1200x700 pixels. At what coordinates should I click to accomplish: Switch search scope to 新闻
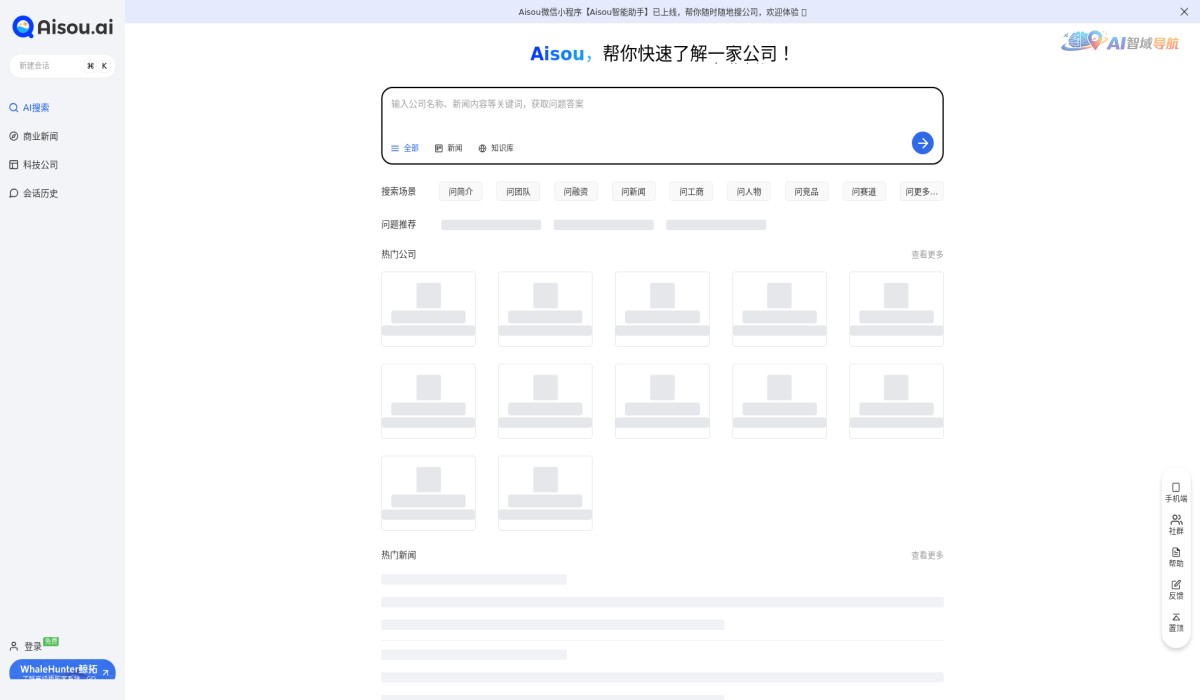pyautogui.click(x=448, y=147)
